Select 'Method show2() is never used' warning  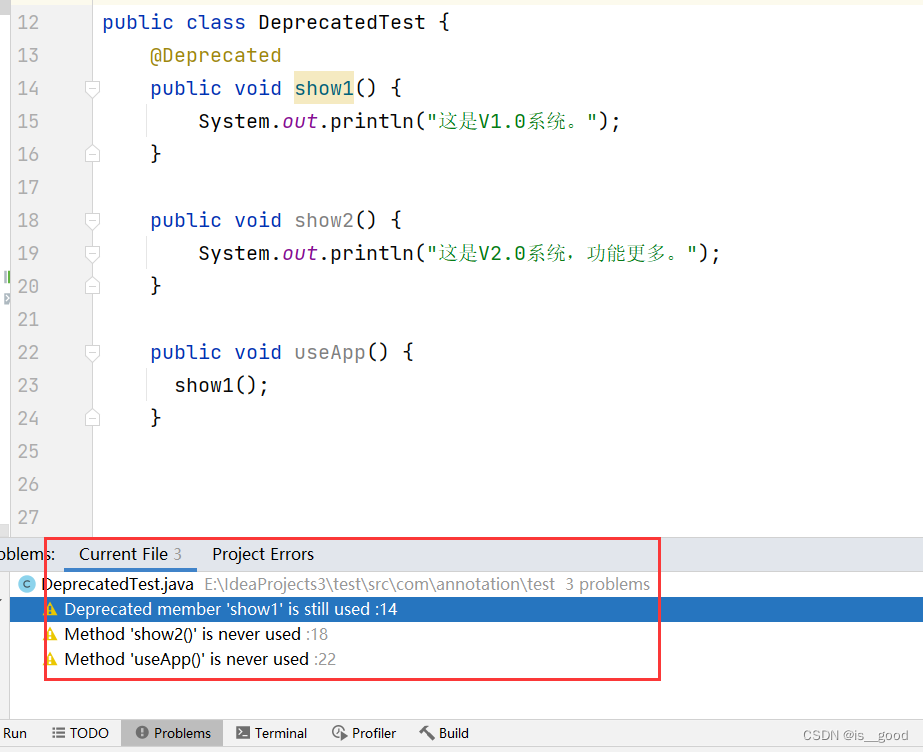point(466,634)
